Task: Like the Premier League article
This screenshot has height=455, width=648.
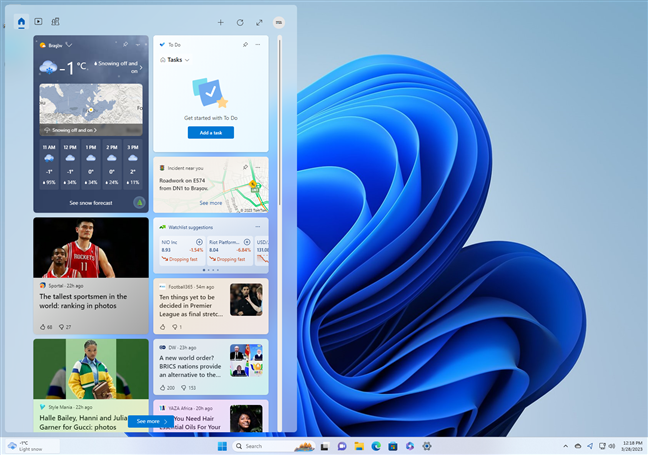Action: 162,327
